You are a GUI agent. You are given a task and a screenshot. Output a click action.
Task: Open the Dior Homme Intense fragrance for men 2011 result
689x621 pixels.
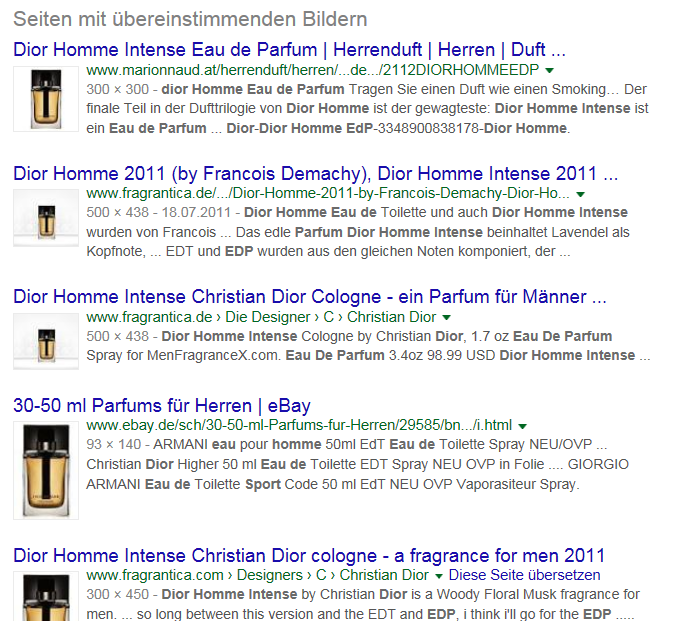pos(309,556)
